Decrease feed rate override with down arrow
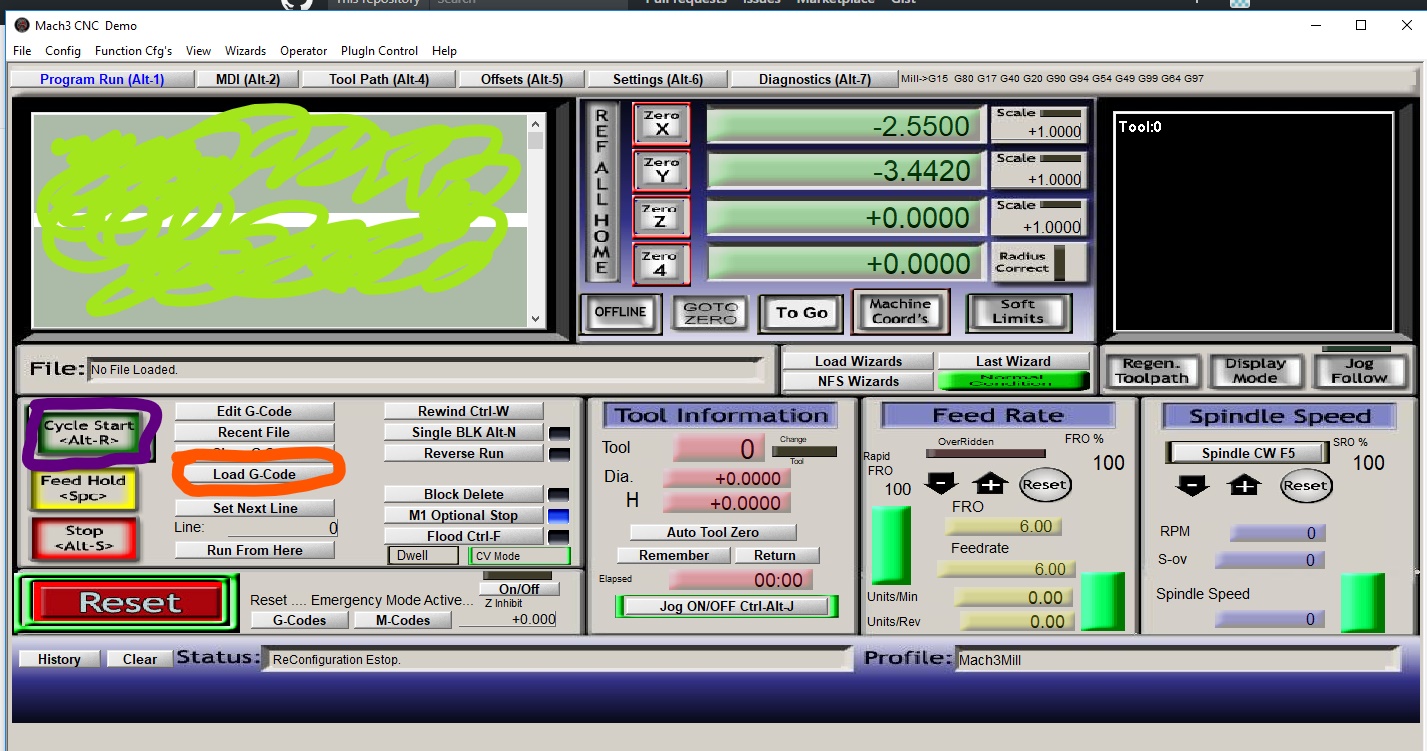 coord(941,484)
